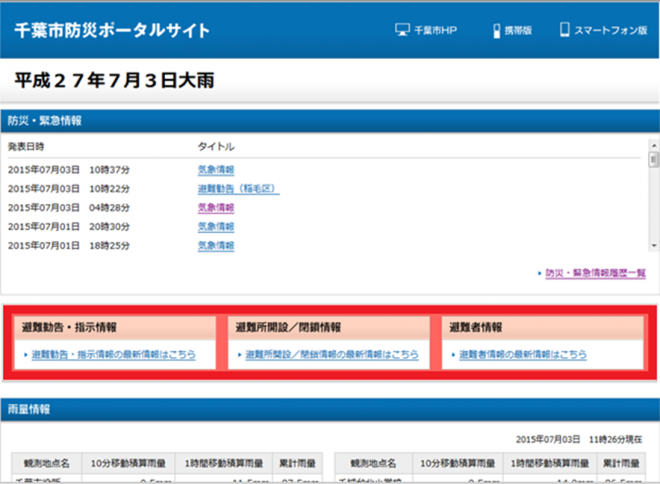Click the 発表日時 column header
The image size is (660, 484).
[26, 146]
